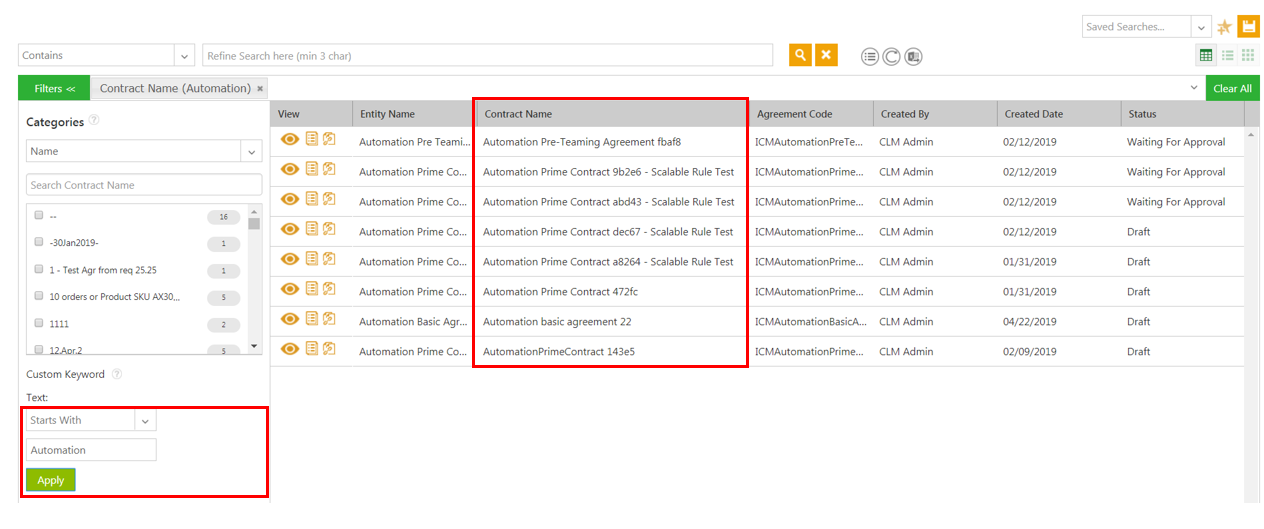The width and height of the screenshot is (1264, 529).
Task: Tick the 1111 checkbox in Categories
Action: click(x=39, y=324)
